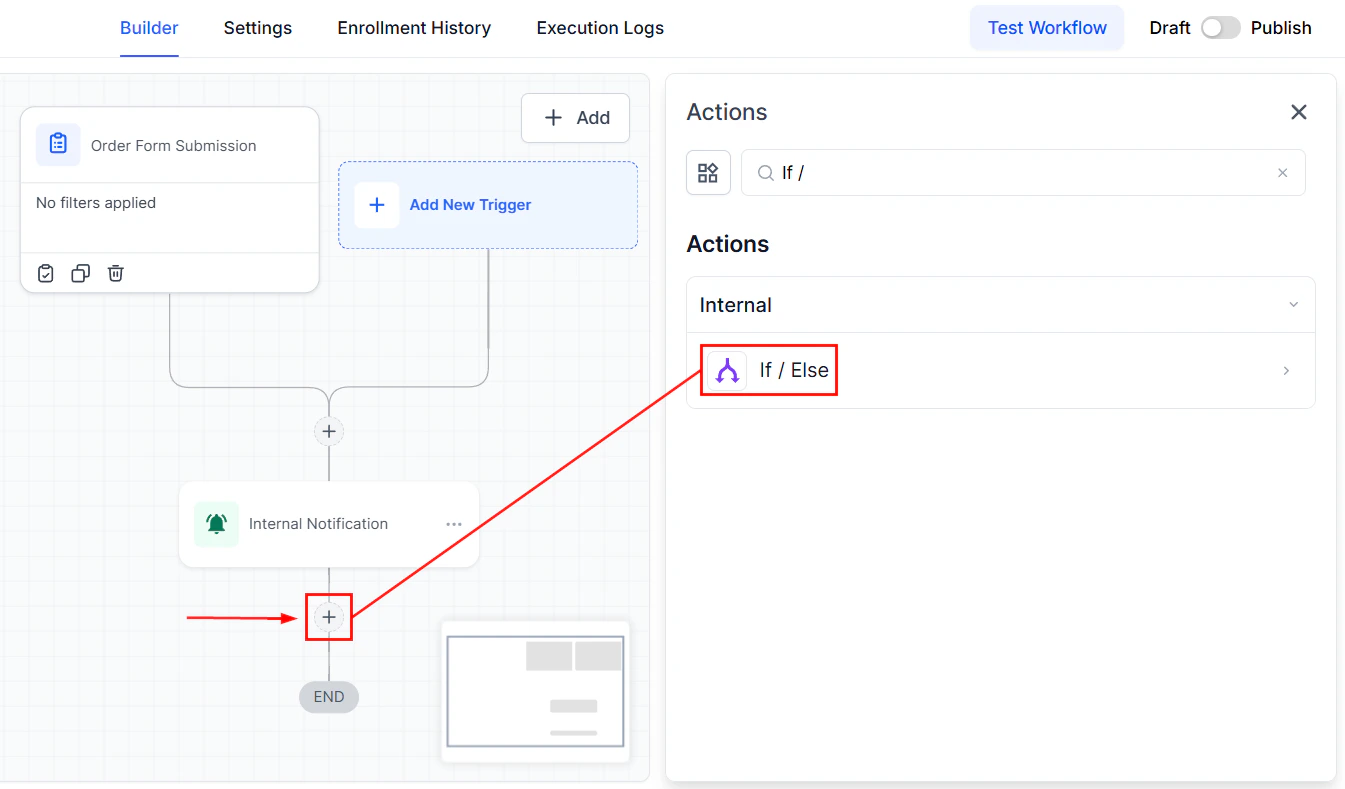This screenshot has height=789, width=1345.
Task: Click the If / Else row arrow
Action: pyautogui.click(x=1286, y=371)
